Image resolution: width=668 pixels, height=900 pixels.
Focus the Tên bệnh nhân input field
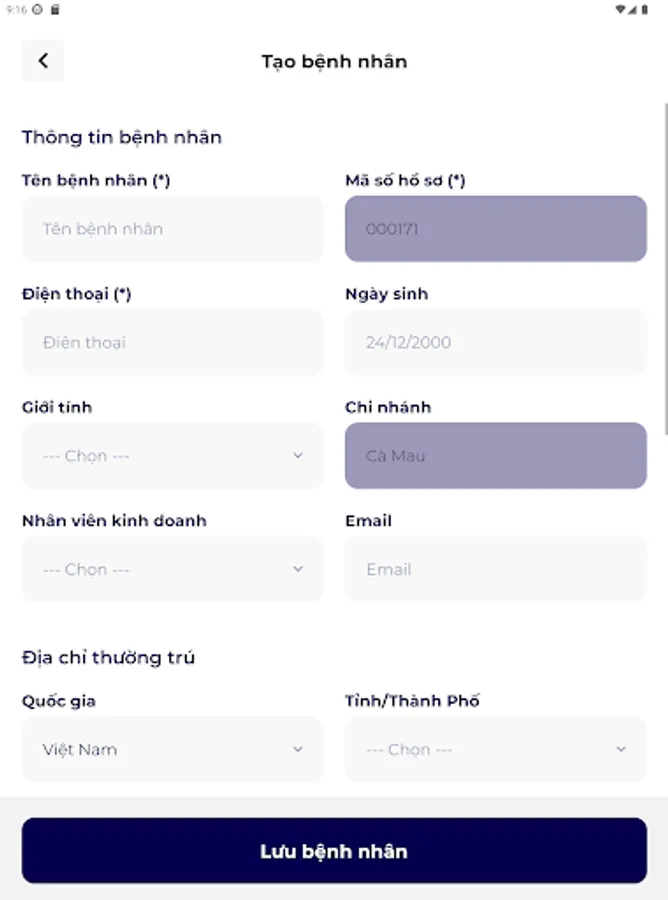pos(172,229)
